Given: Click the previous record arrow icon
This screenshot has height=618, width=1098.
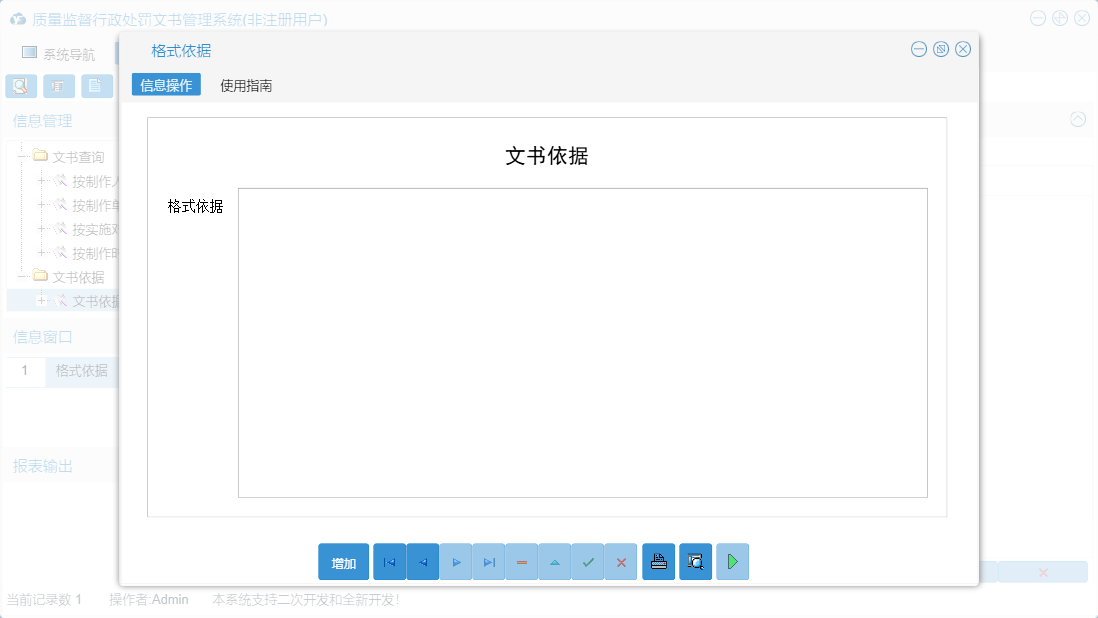Looking at the screenshot, I should point(422,561).
